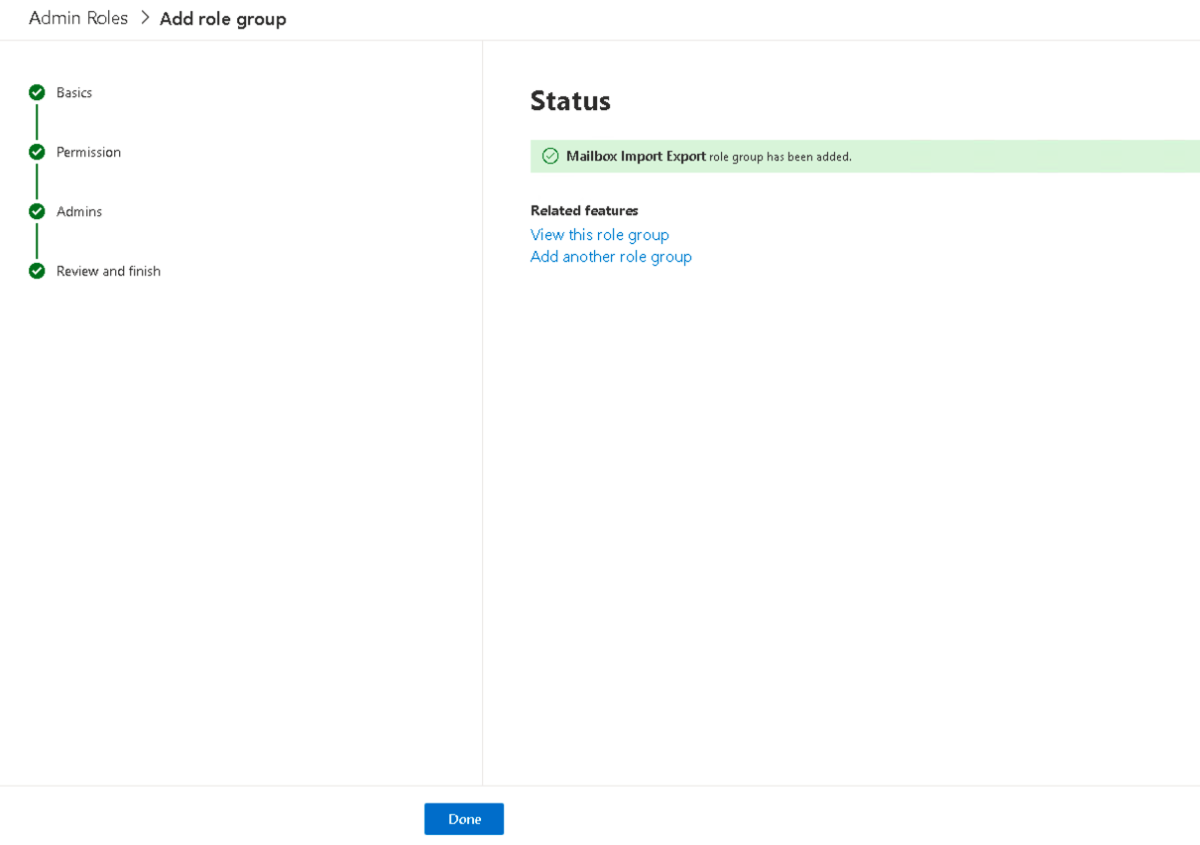This screenshot has width=1200, height=845.
Task: Select the Permission step label
Action: coord(88,152)
